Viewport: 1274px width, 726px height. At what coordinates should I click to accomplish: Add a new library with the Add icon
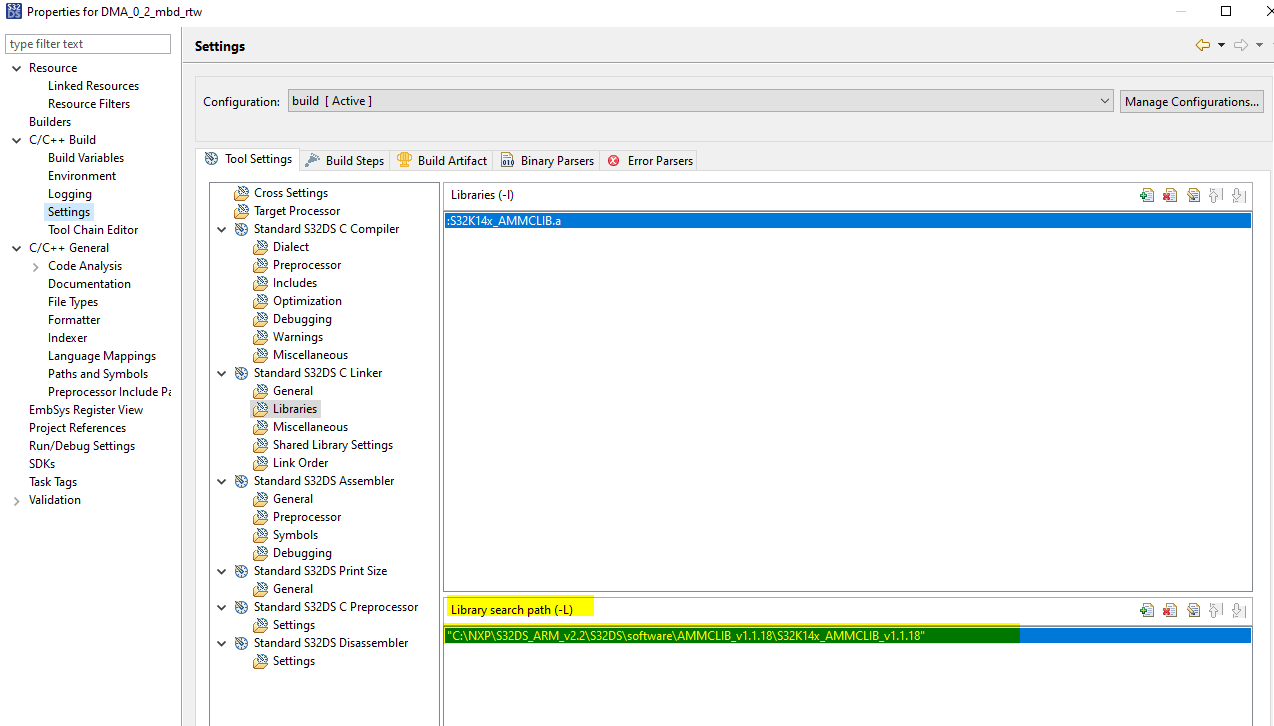click(1147, 194)
